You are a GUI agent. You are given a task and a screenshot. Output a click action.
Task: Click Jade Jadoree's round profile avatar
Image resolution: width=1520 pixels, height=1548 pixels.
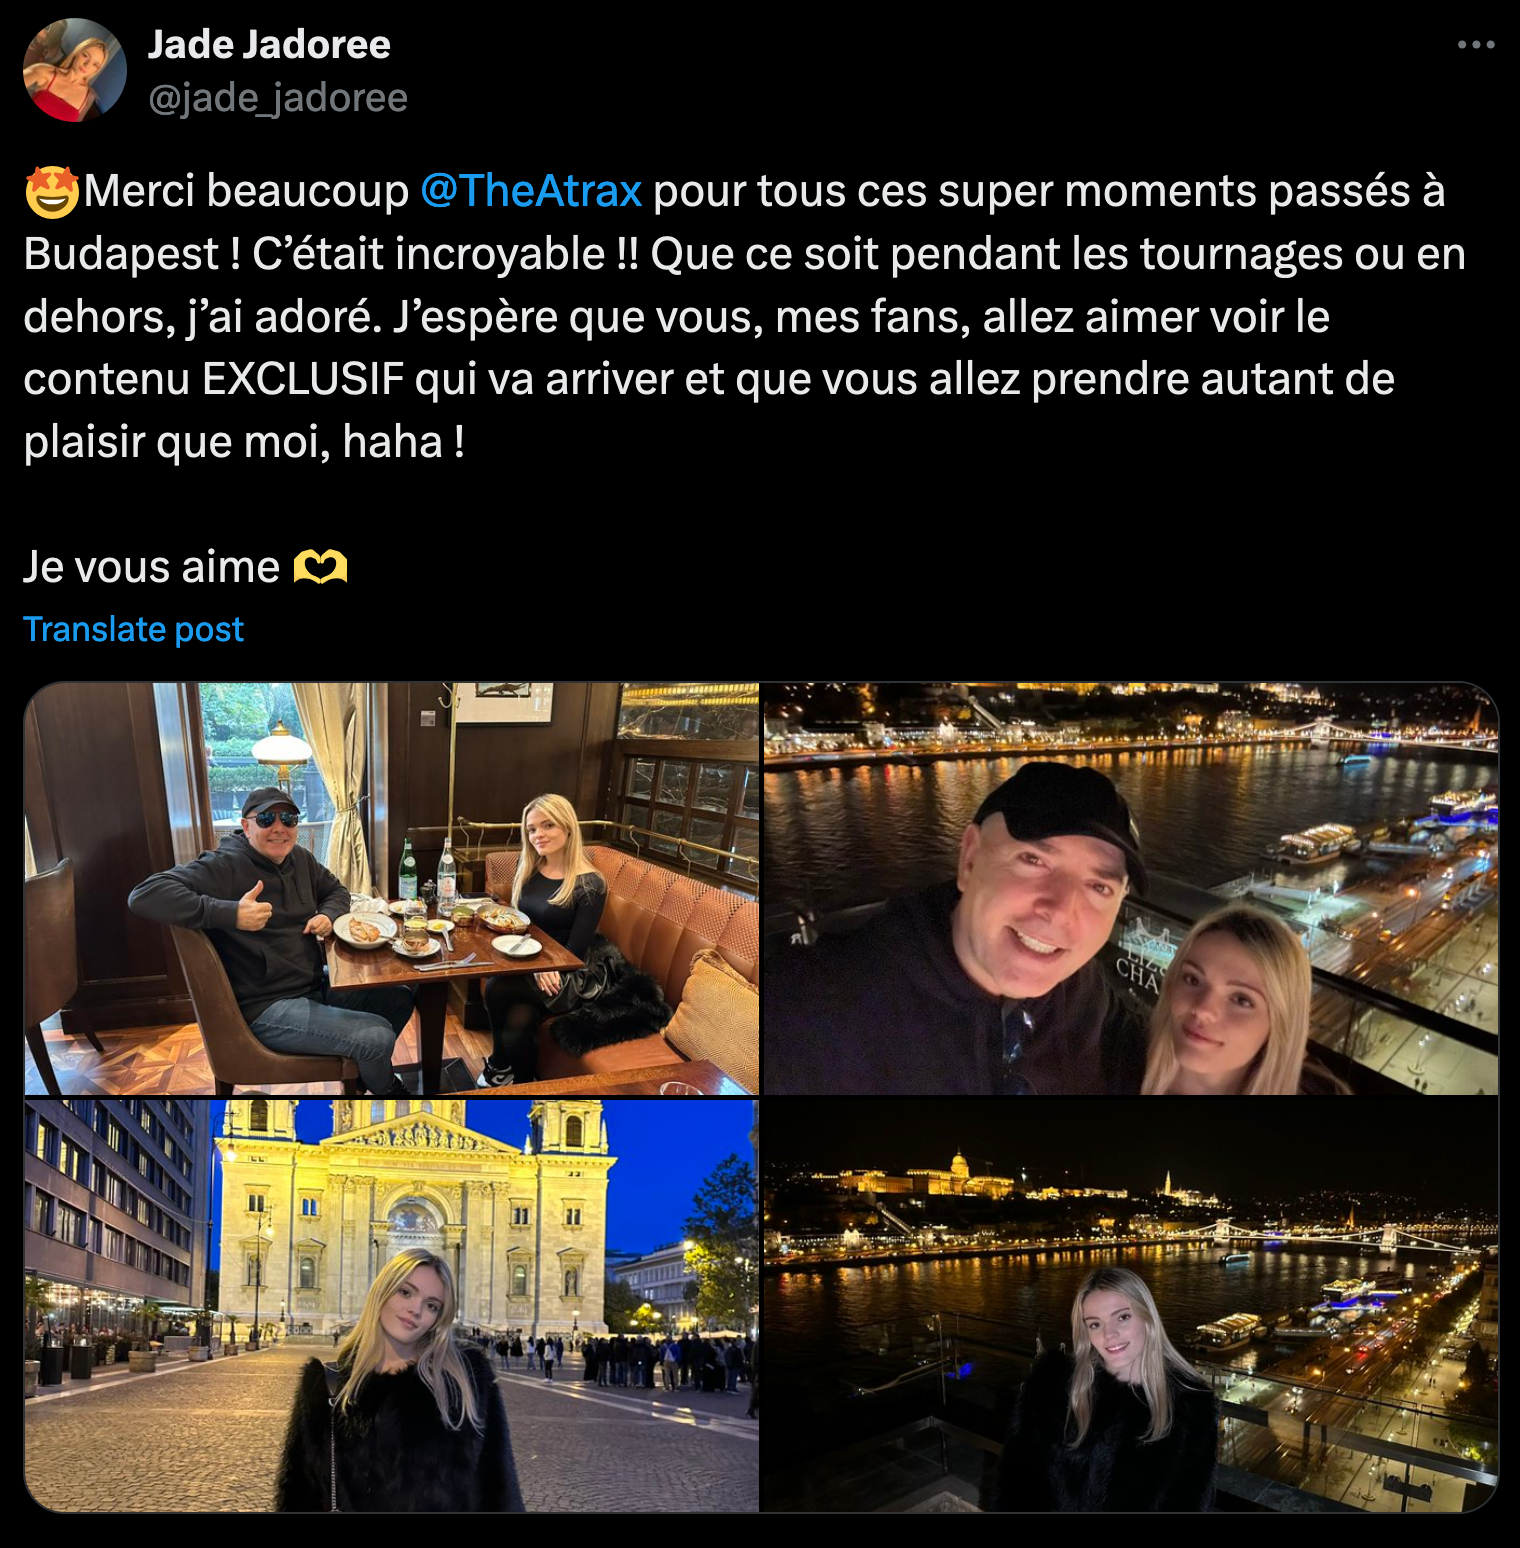[x=75, y=70]
